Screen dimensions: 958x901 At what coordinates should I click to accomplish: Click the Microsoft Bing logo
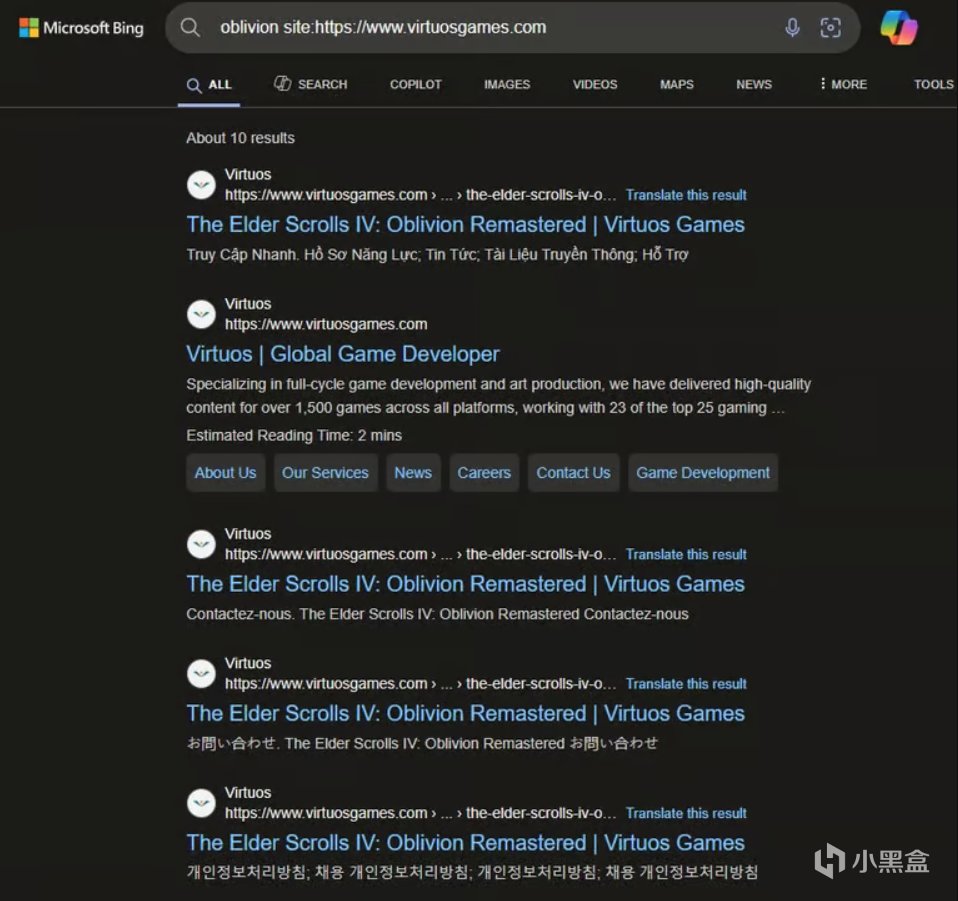tap(81, 28)
